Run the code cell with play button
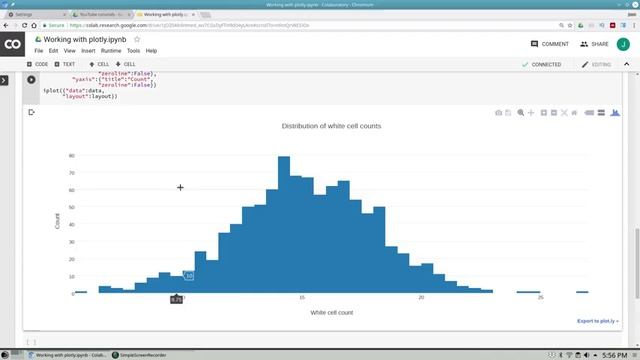 [x=31, y=80]
